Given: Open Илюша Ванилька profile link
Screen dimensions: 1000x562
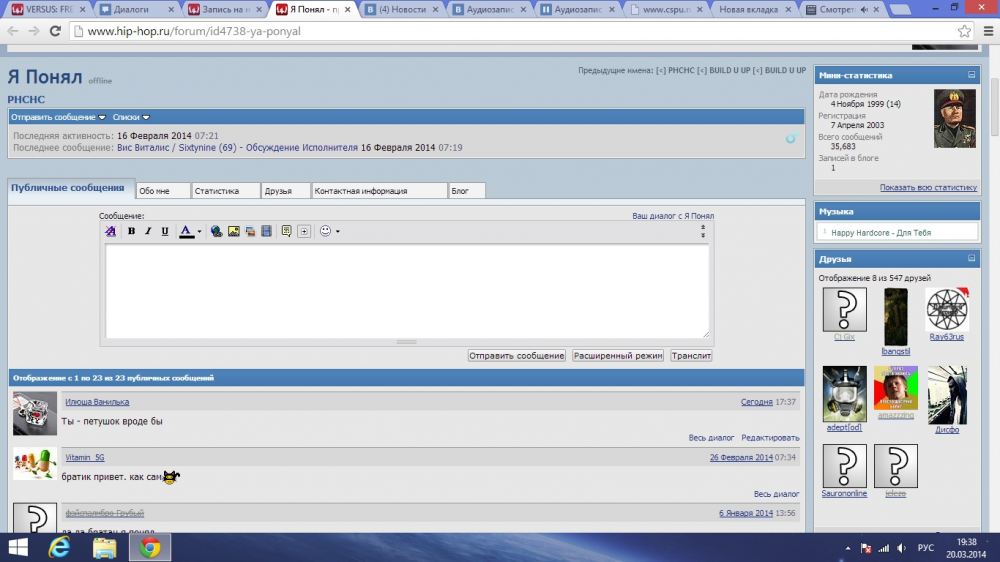Looking at the screenshot, I should 97,402.
